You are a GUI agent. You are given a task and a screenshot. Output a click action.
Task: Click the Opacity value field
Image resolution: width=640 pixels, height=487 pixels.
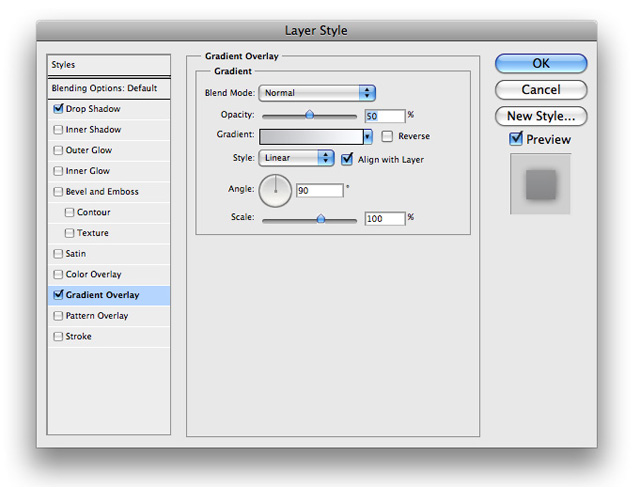coord(385,116)
